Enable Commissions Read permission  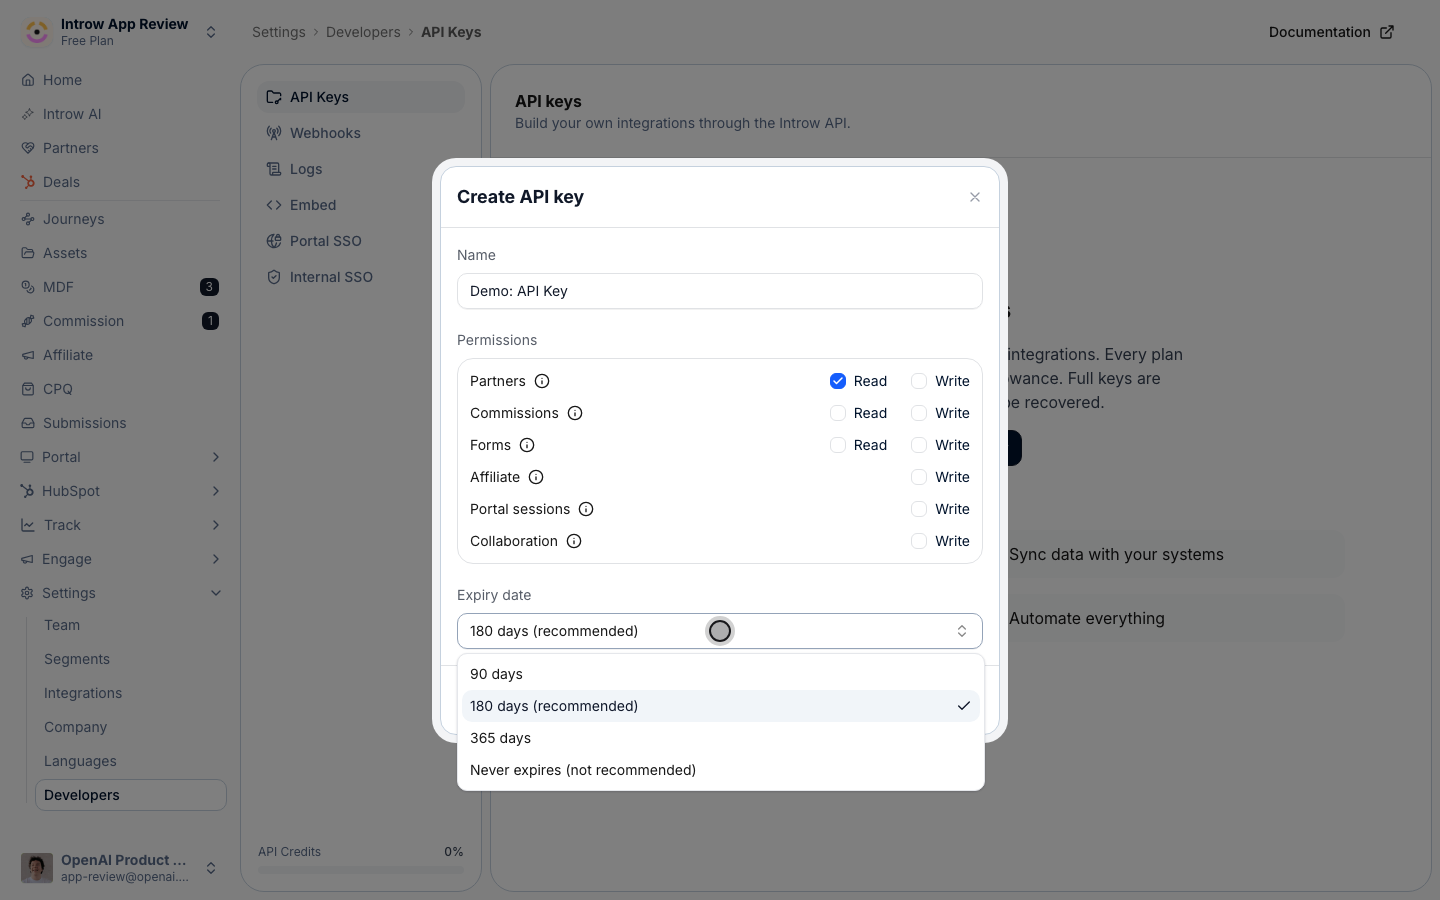coord(838,413)
